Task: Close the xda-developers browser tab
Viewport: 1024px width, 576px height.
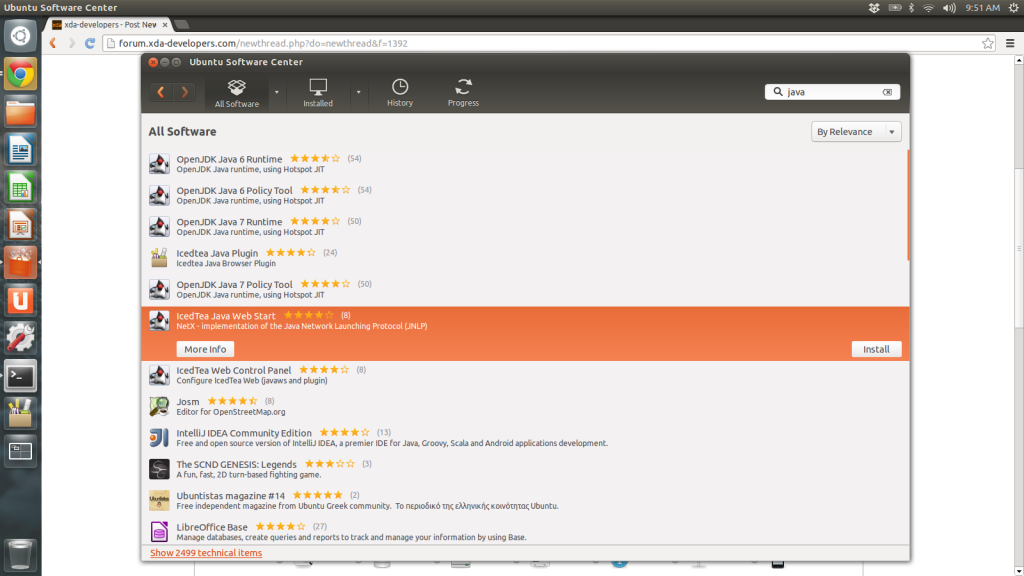Action: [165, 25]
